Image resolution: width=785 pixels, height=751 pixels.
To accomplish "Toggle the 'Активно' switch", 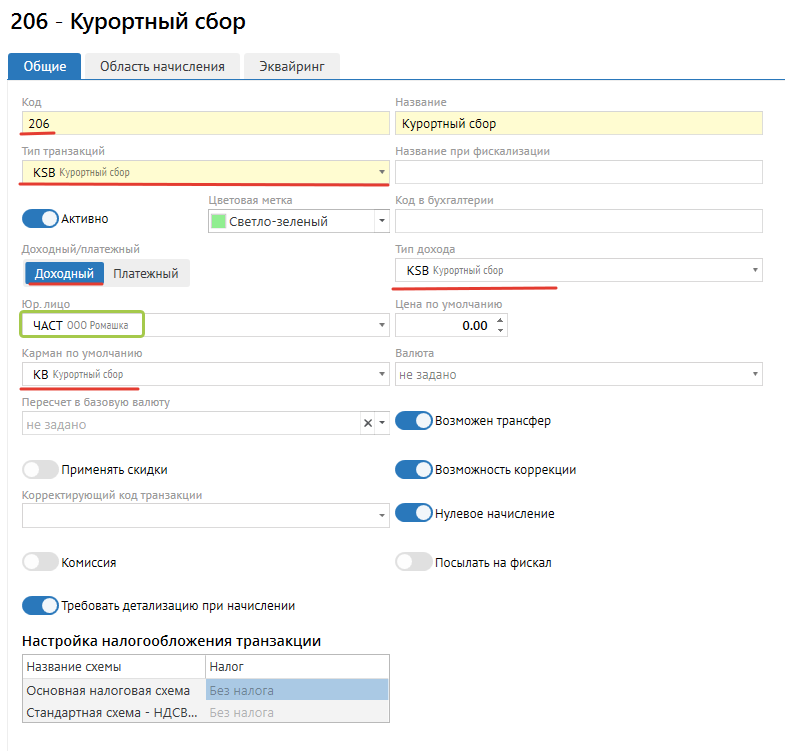I will pyautogui.click(x=40, y=218).
